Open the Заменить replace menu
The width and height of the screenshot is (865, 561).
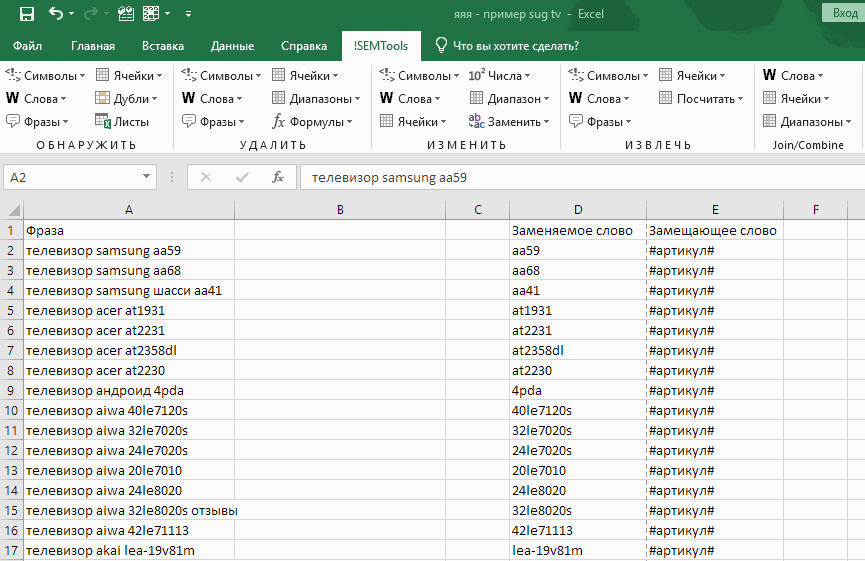[509, 122]
